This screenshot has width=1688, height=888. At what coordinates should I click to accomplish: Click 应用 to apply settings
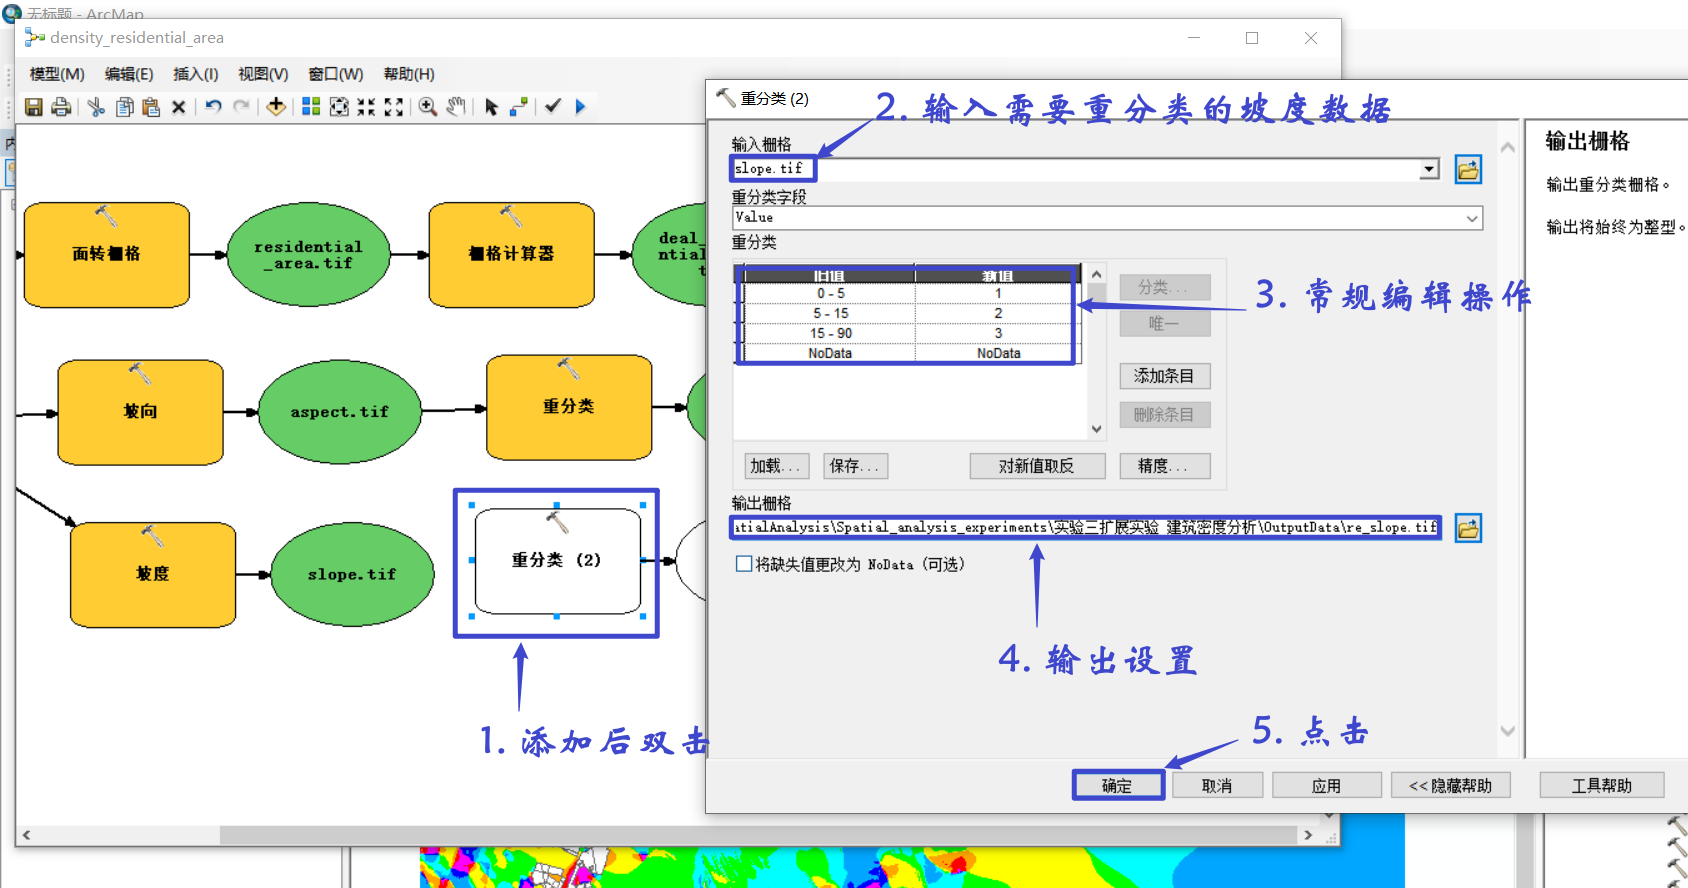coord(1327,786)
